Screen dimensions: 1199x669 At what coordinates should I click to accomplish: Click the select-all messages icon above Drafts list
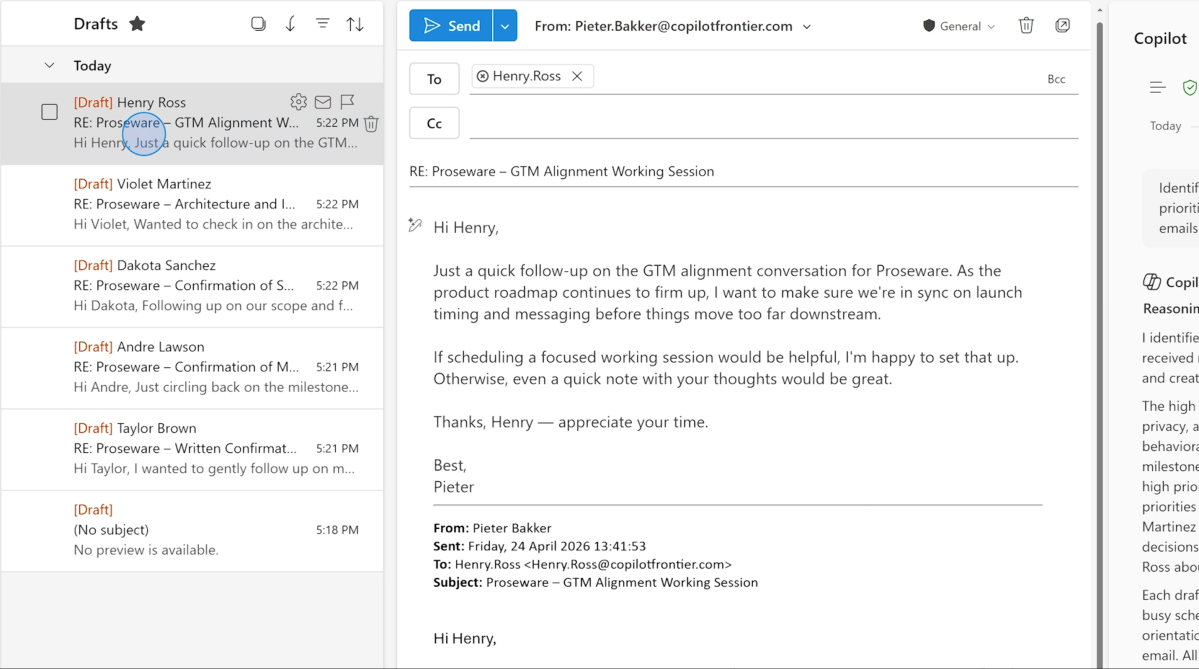258,23
